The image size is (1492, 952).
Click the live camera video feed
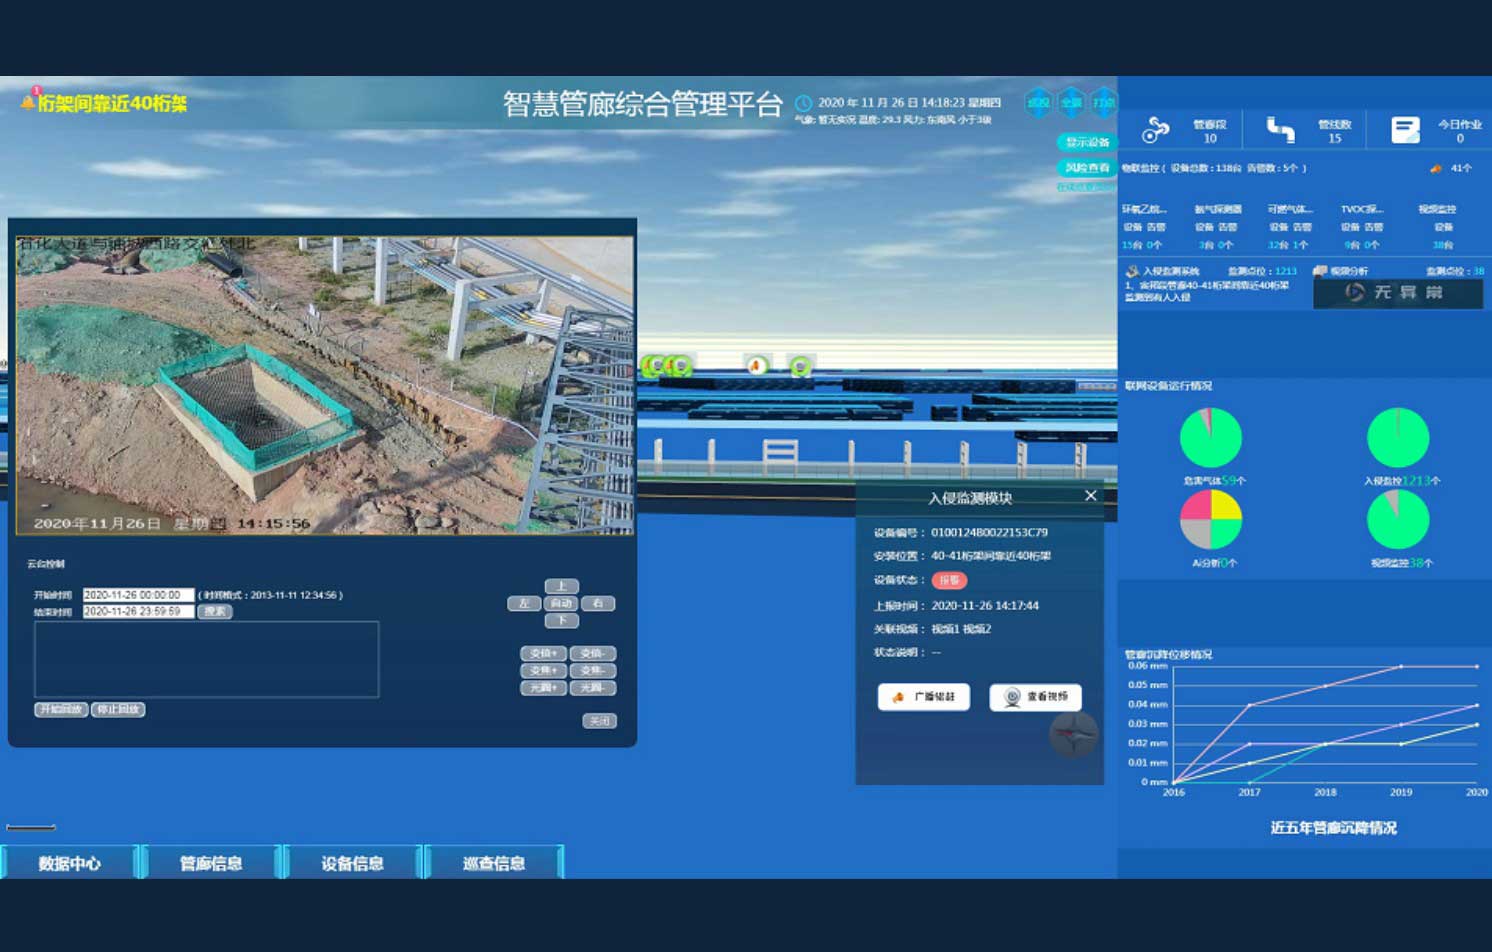325,385
